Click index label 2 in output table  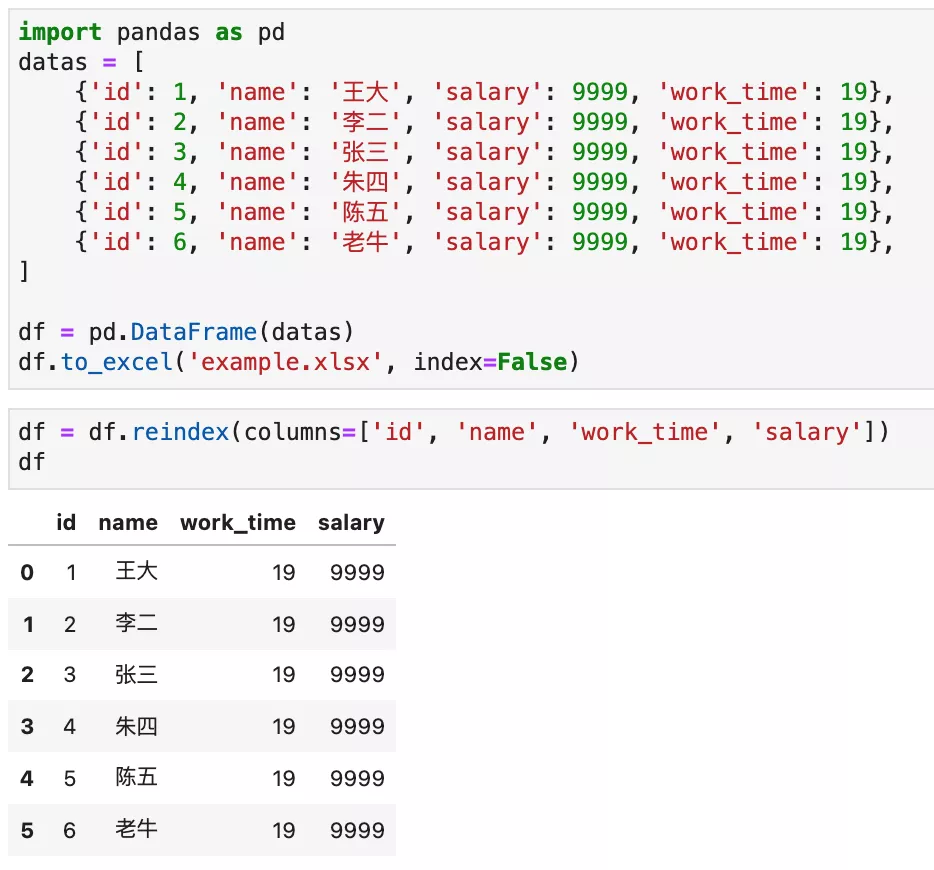pos(27,674)
